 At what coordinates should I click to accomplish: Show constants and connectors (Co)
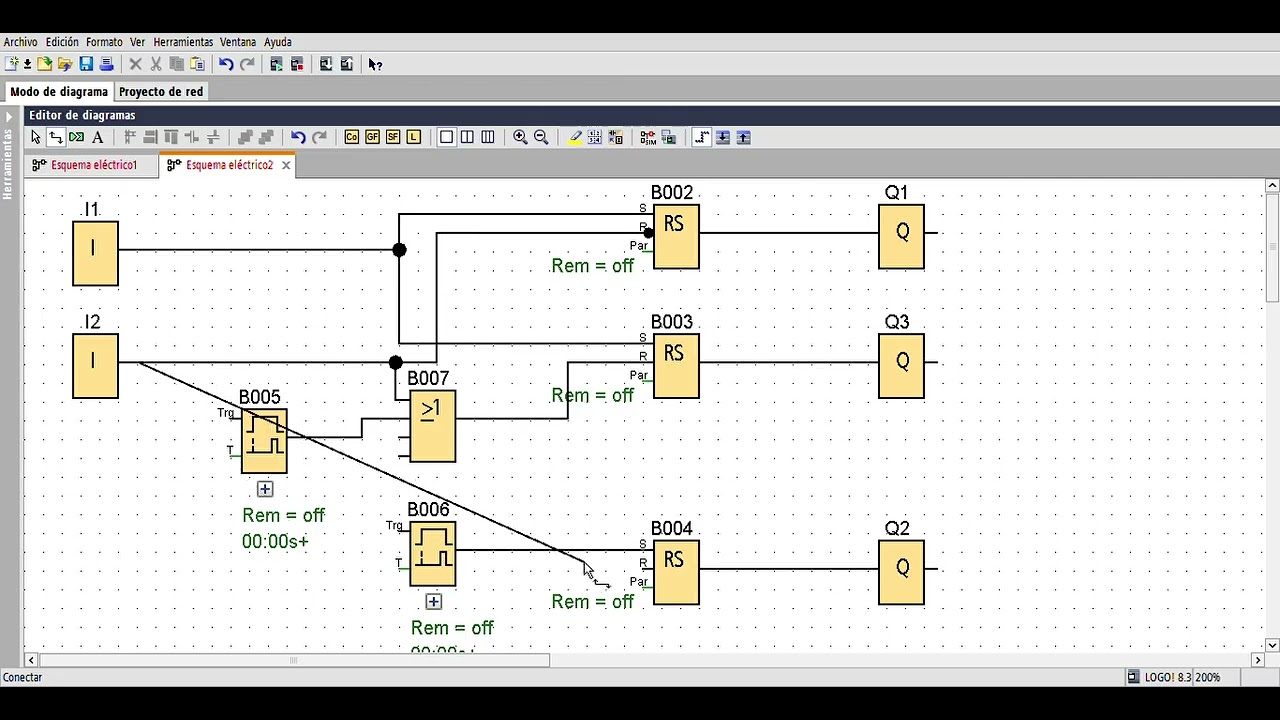coord(351,137)
